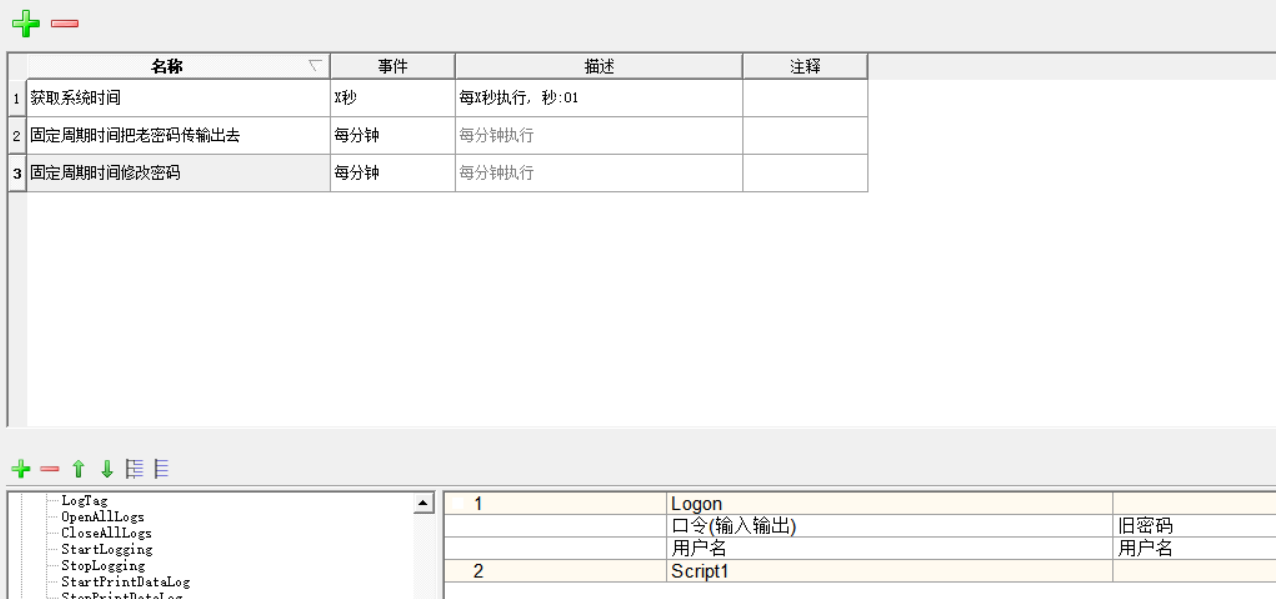Toggle the sort arrow in 名称 header
Screen dimensions: 1276x599
tap(315, 65)
